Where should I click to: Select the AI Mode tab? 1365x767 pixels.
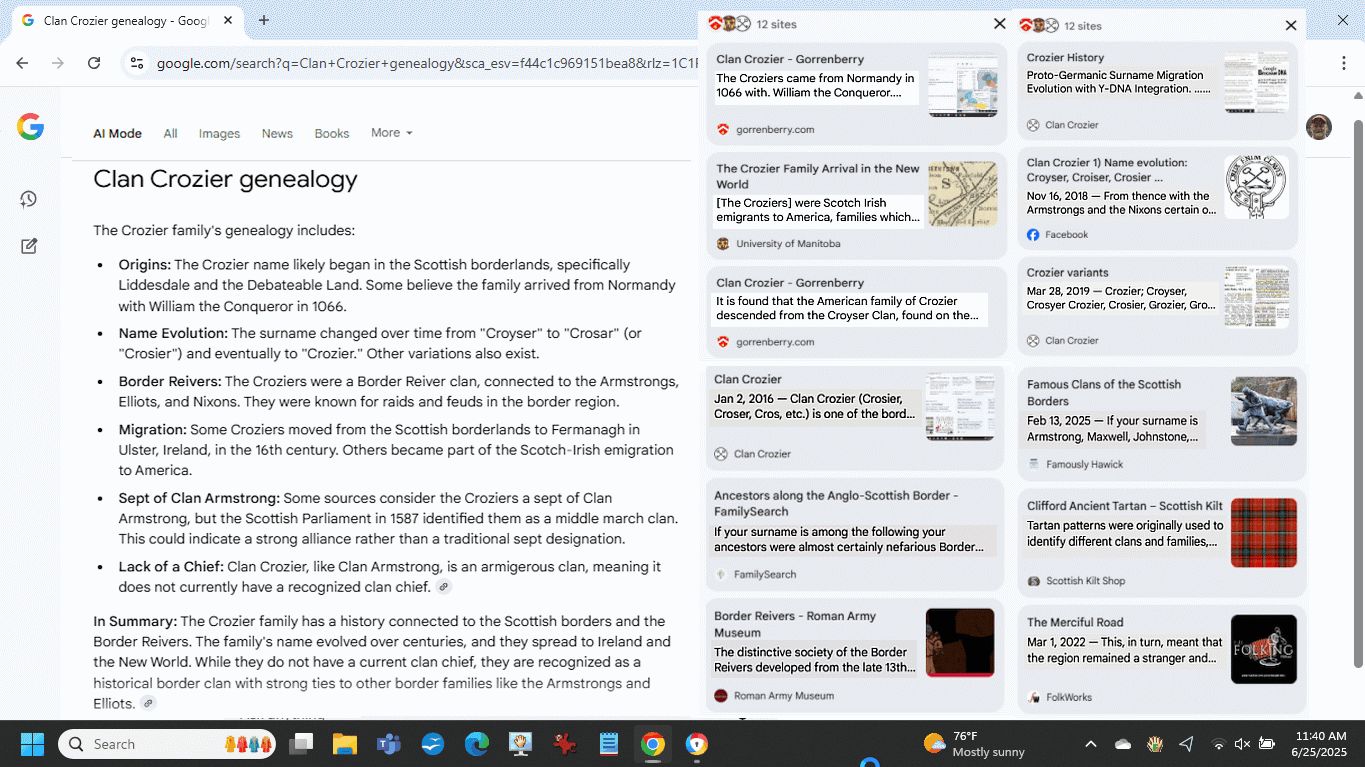pyautogui.click(x=117, y=133)
